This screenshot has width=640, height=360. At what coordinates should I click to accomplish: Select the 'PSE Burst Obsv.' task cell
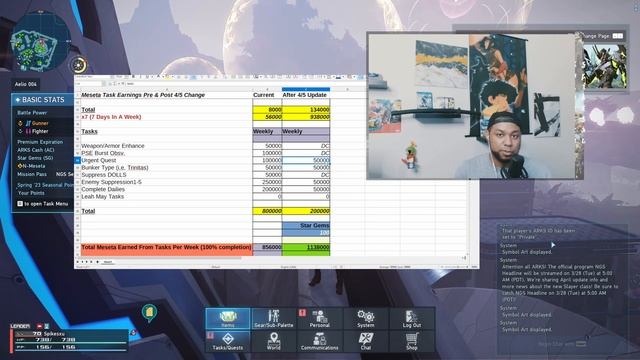coord(167,153)
